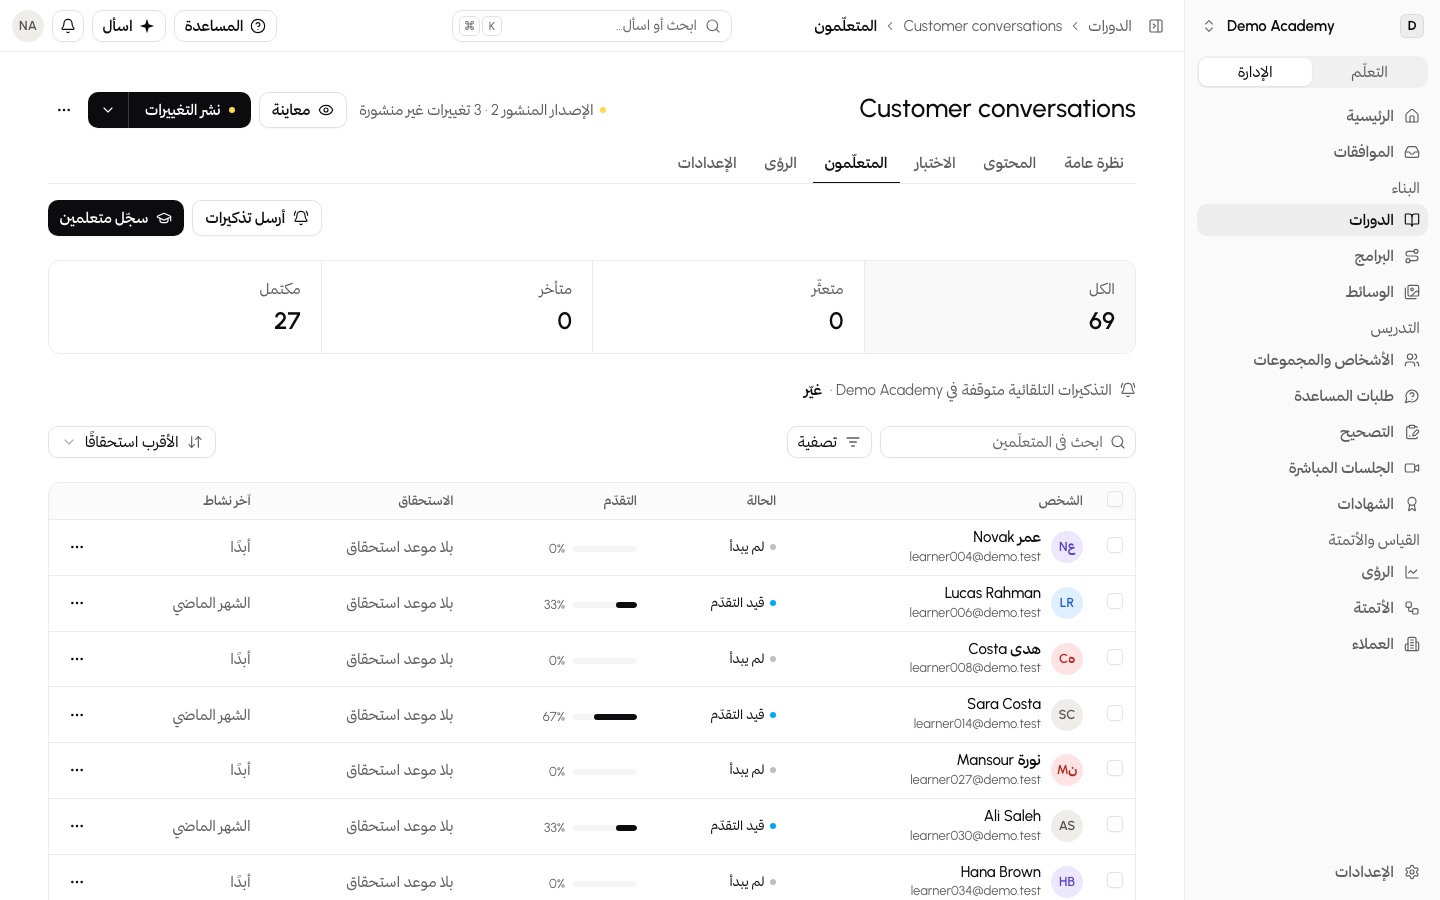Open الإعدادات settings at sidebar bottom
The image size is (1440, 900).
[1312, 872]
